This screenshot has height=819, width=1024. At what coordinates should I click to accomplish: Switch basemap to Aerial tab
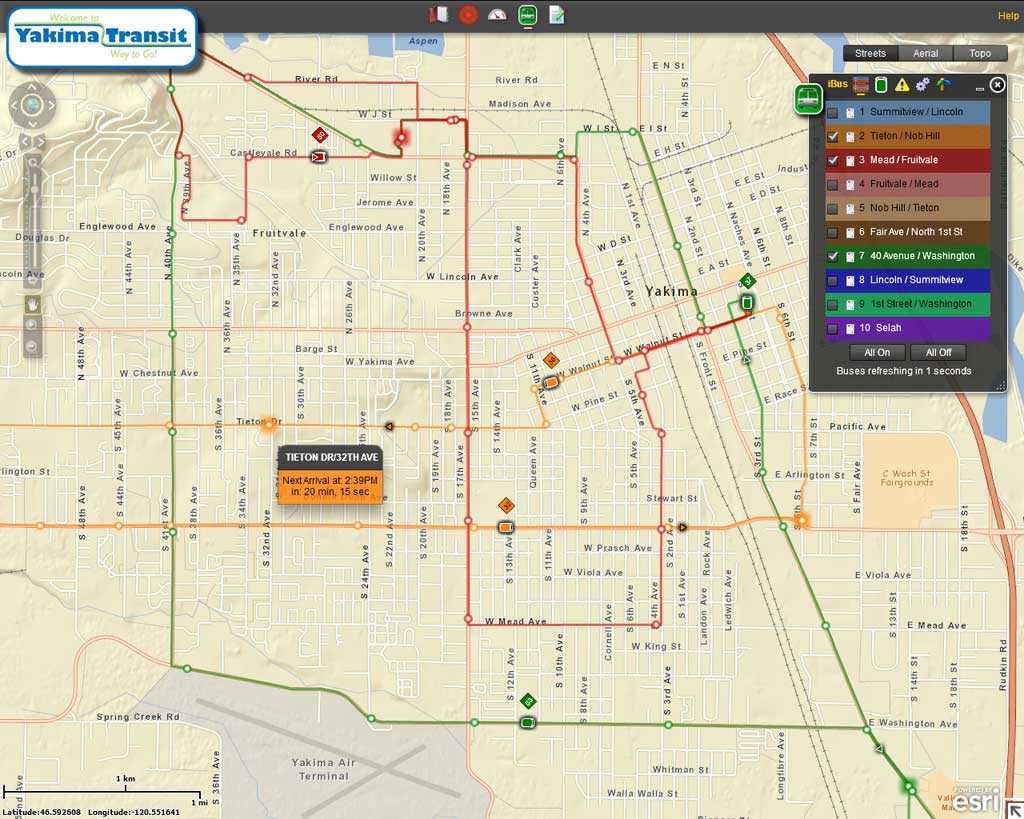coord(925,54)
